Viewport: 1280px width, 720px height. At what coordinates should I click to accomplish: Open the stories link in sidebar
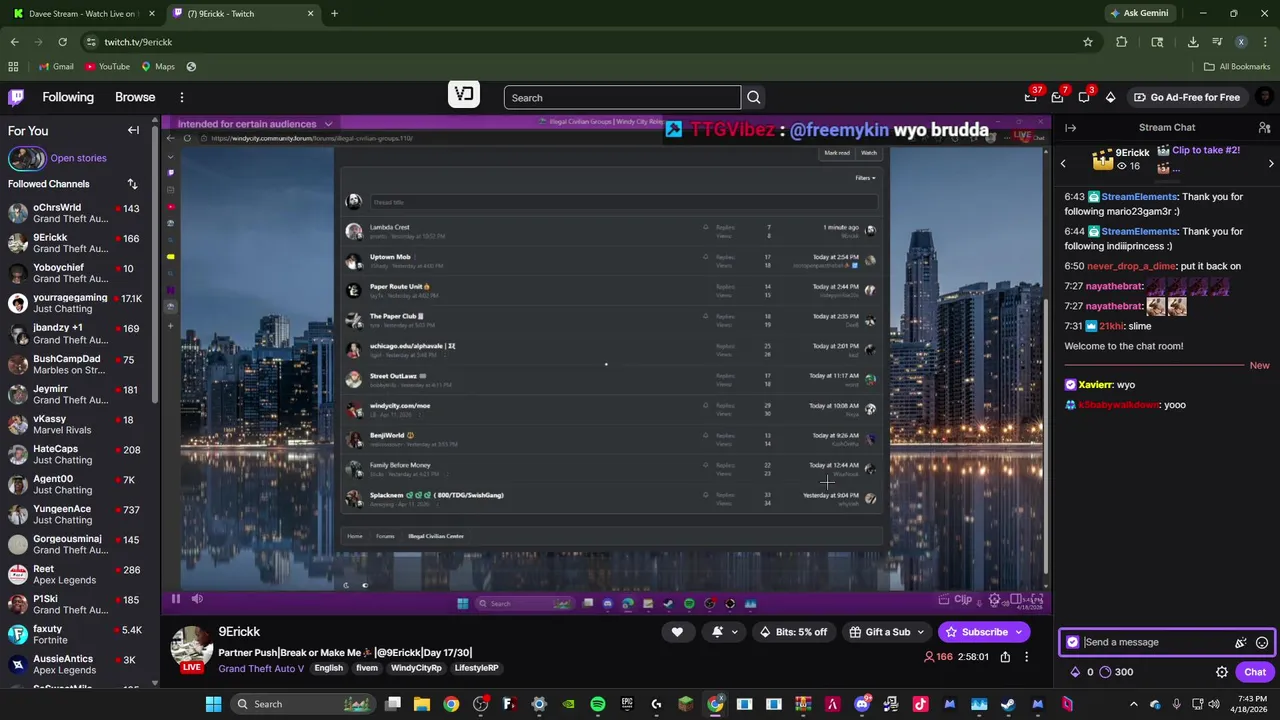(78, 158)
